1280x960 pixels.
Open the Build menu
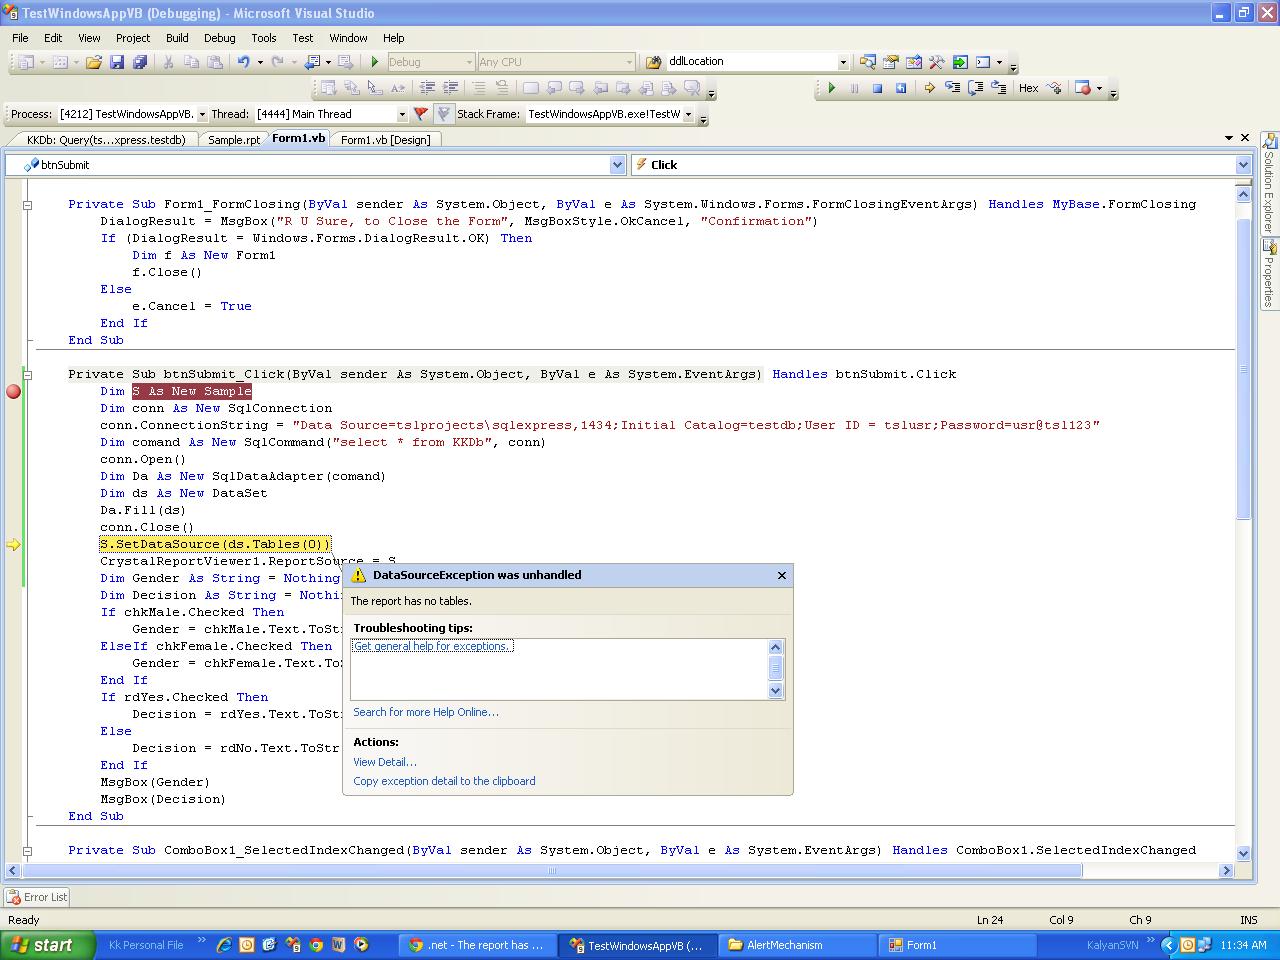coord(177,38)
